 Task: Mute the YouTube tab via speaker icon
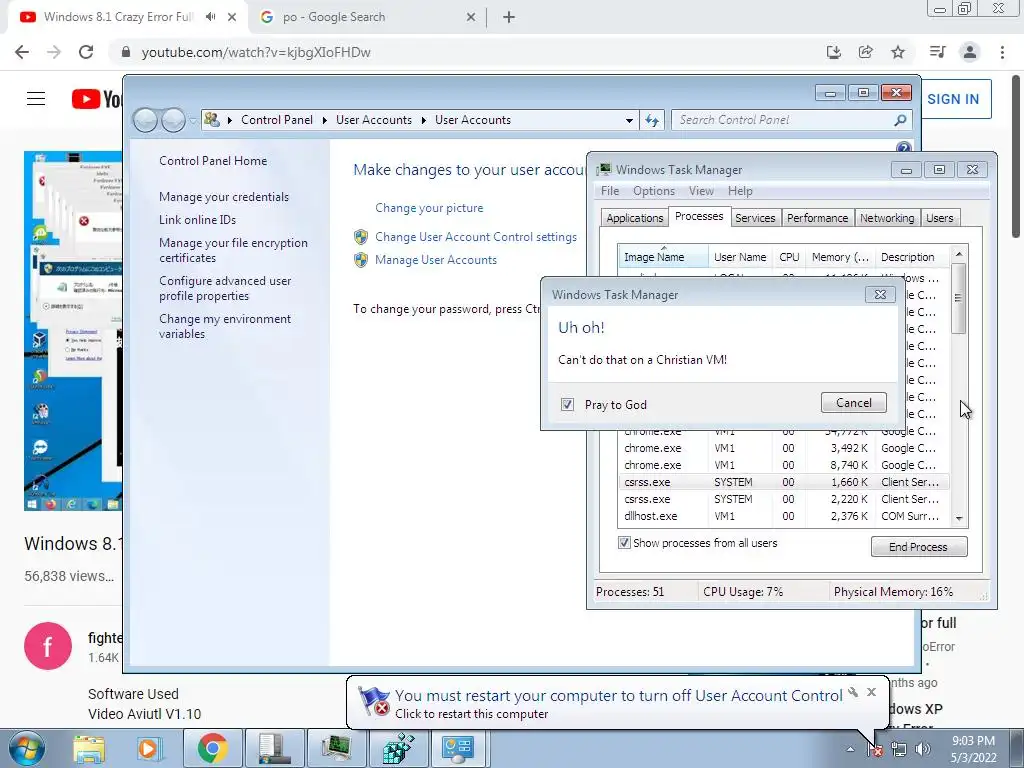(210, 17)
